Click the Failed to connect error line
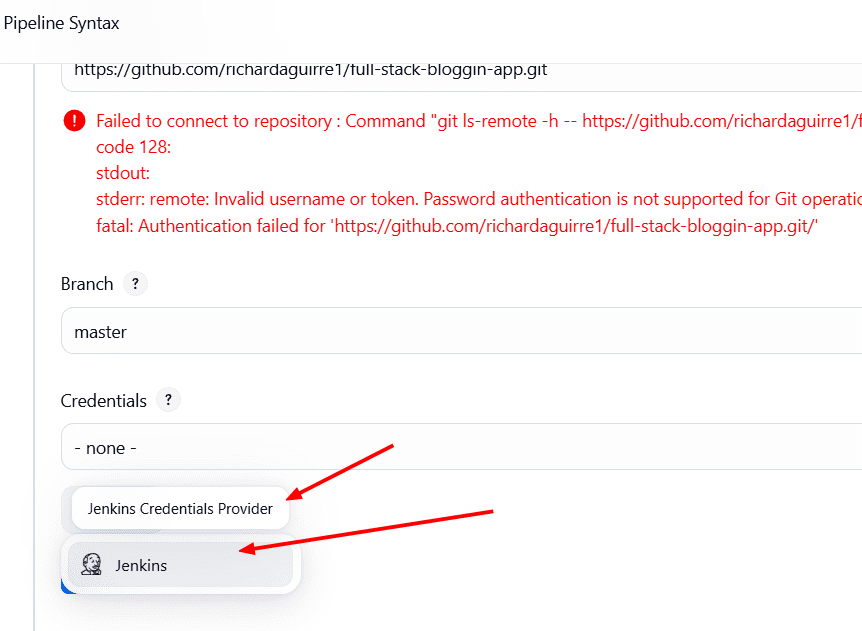This screenshot has width=862, height=631. pos(479,121)
